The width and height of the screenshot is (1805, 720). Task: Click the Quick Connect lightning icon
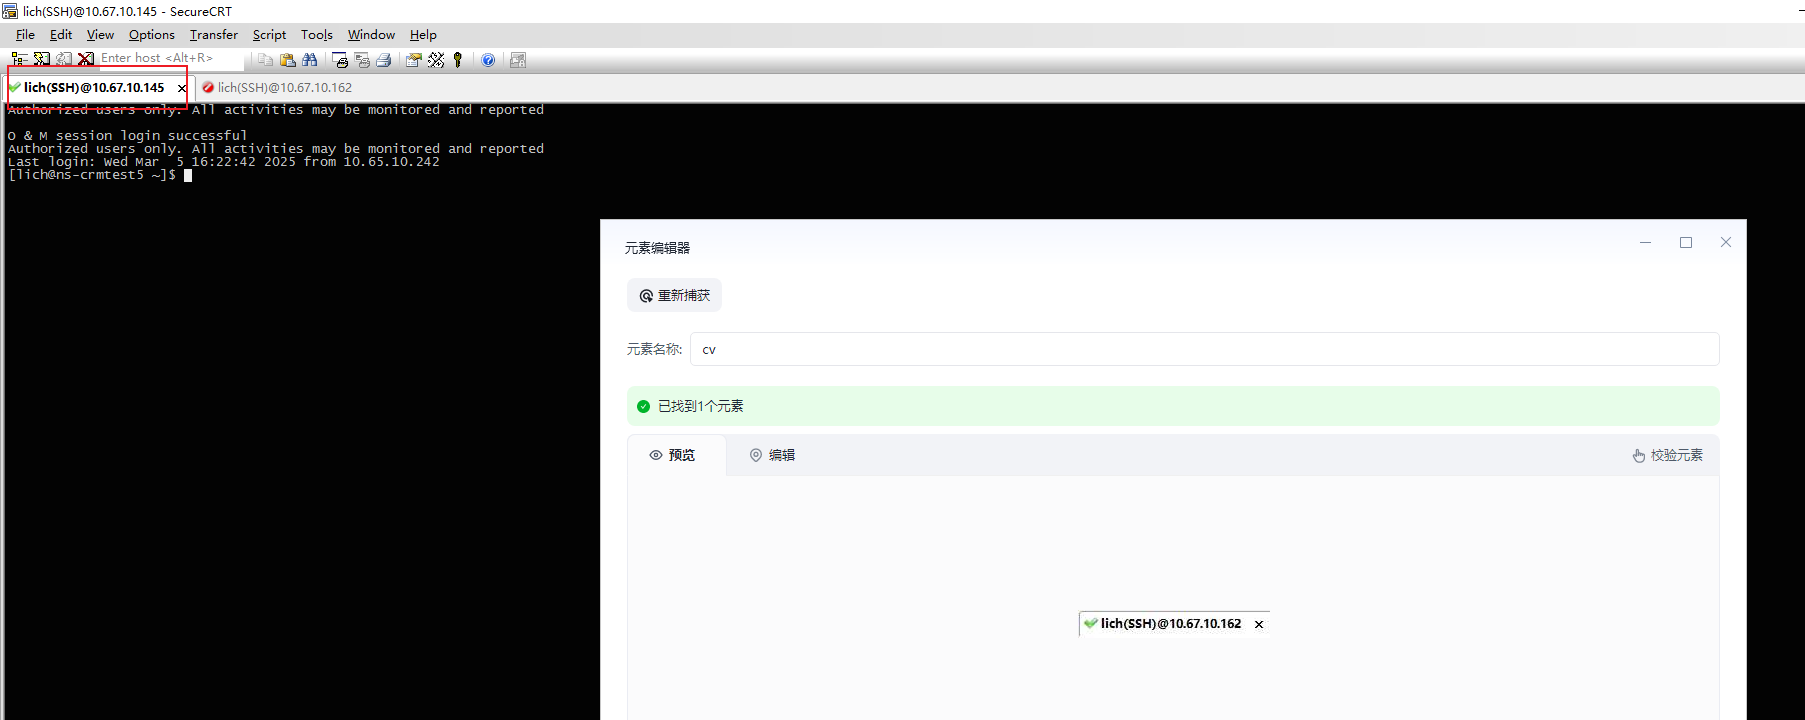41,60
